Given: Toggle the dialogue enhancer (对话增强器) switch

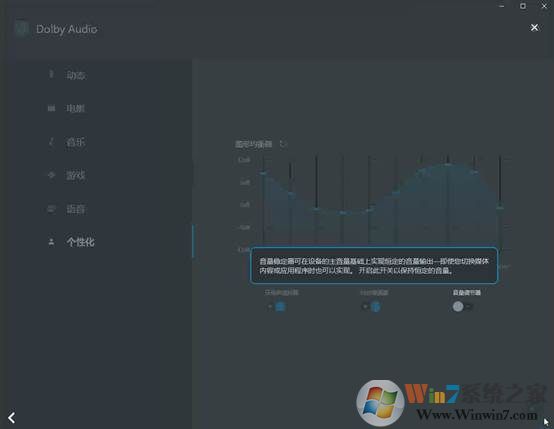Looking at the screenshot, I should (372, 306).
